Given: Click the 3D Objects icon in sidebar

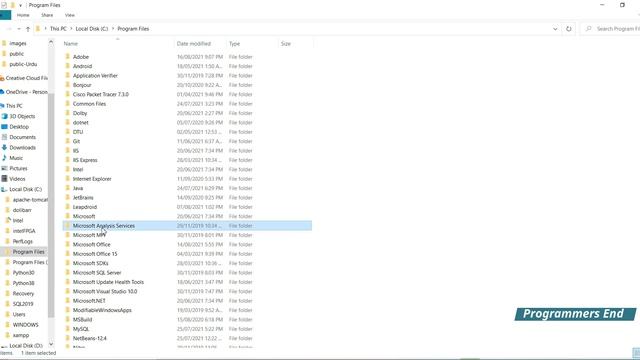Looking at the screenshot, I should pyautogui.click(x=4, y=116).
